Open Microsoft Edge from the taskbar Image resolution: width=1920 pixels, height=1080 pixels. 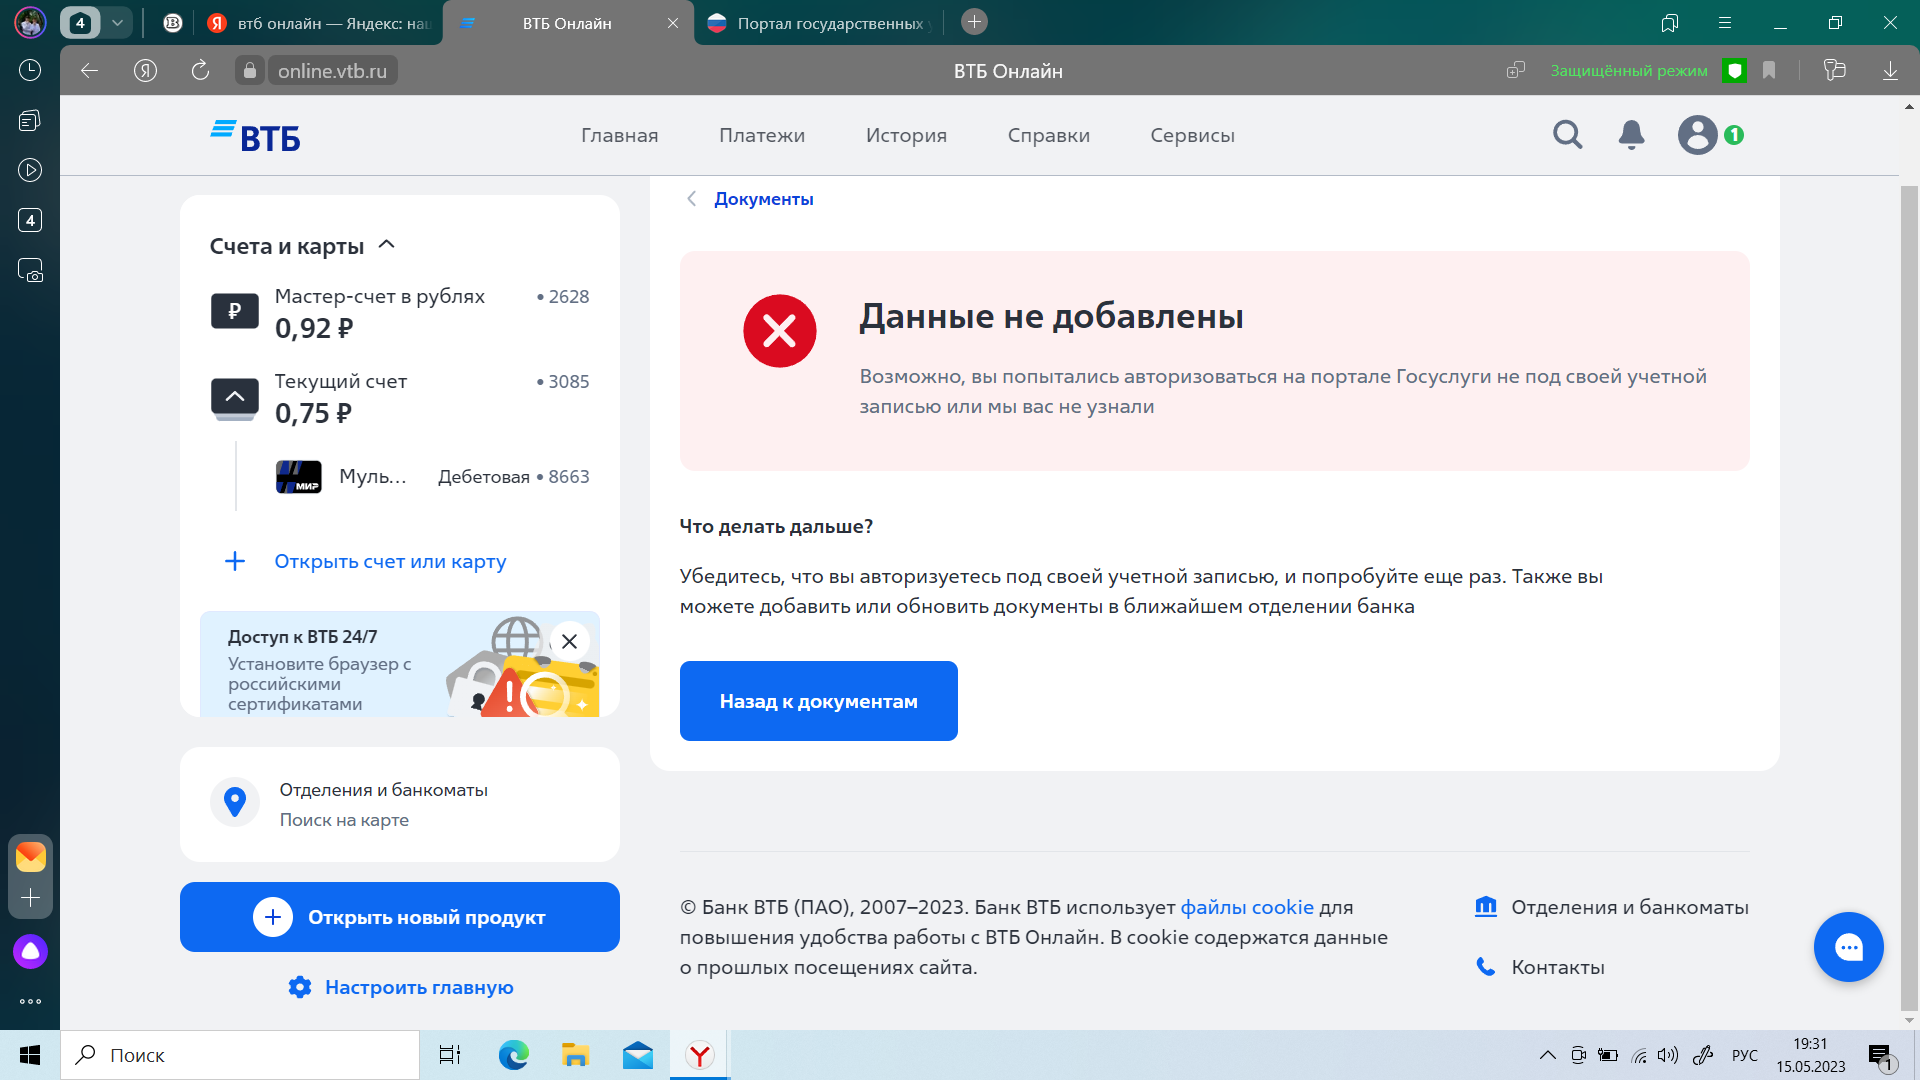pyautogui.click(x=514, y=1055)
